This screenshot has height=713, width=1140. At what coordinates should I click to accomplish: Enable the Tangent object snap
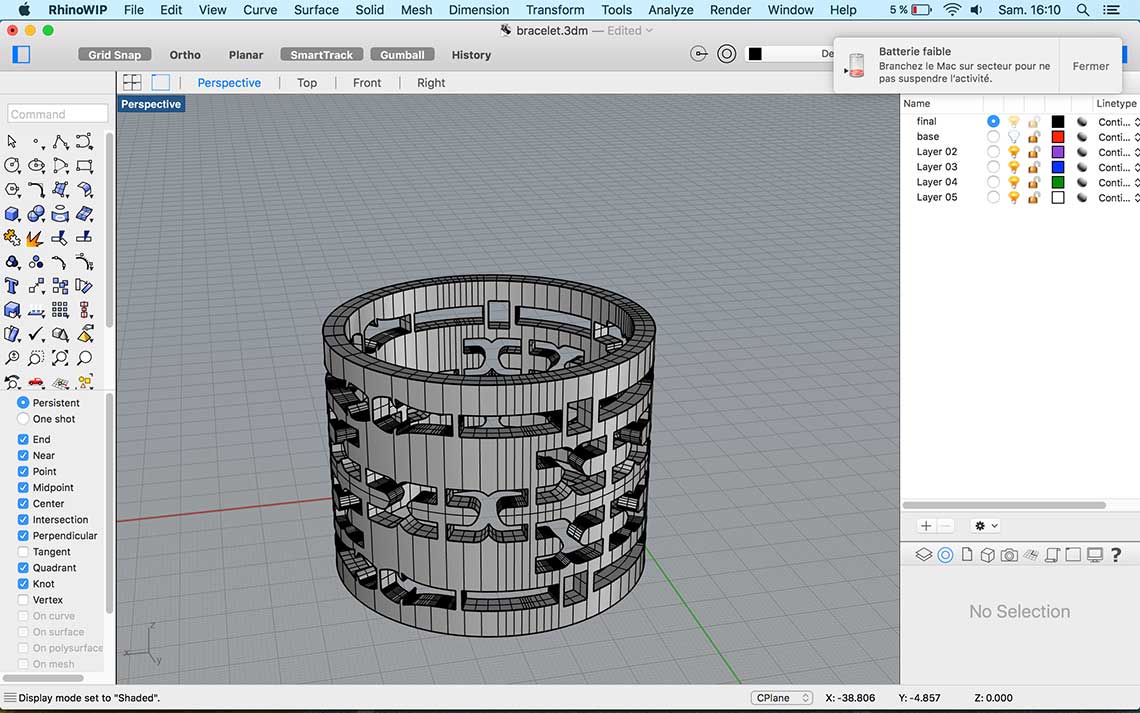pos(23,552)
